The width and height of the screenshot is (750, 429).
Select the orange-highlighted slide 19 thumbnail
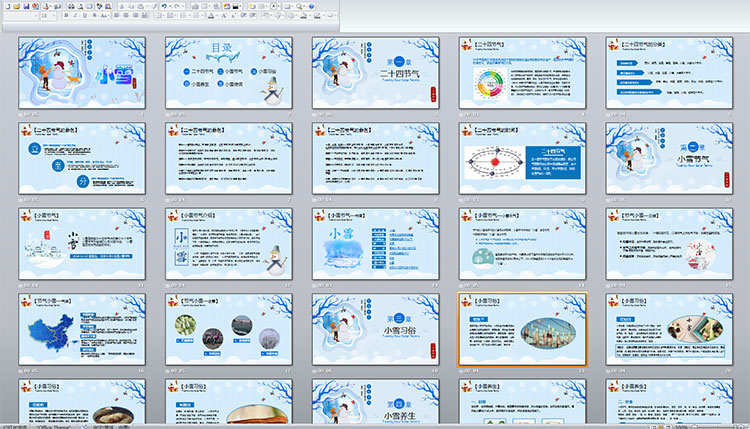tap(522, 330)
